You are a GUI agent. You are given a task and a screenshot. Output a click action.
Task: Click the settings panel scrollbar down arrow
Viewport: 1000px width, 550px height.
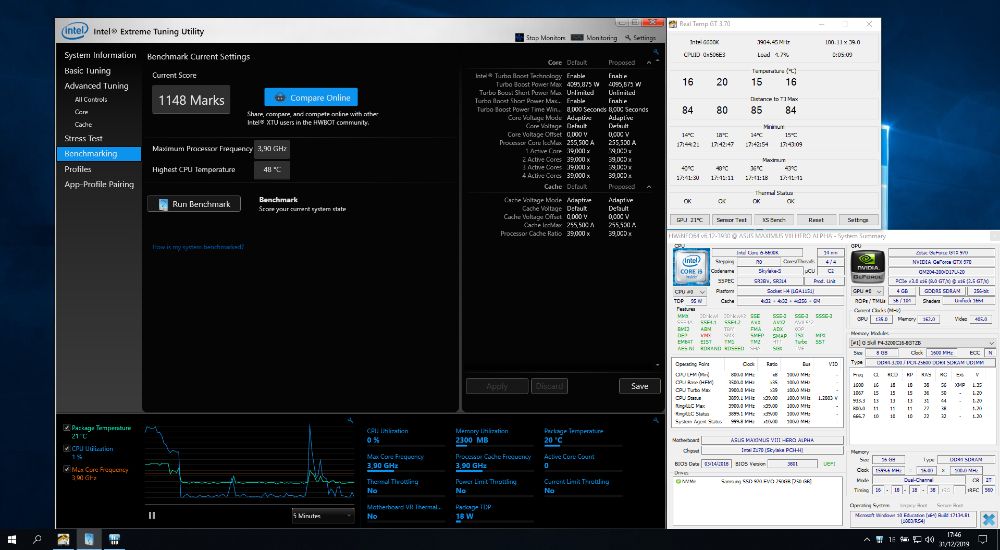coord(657,365)
